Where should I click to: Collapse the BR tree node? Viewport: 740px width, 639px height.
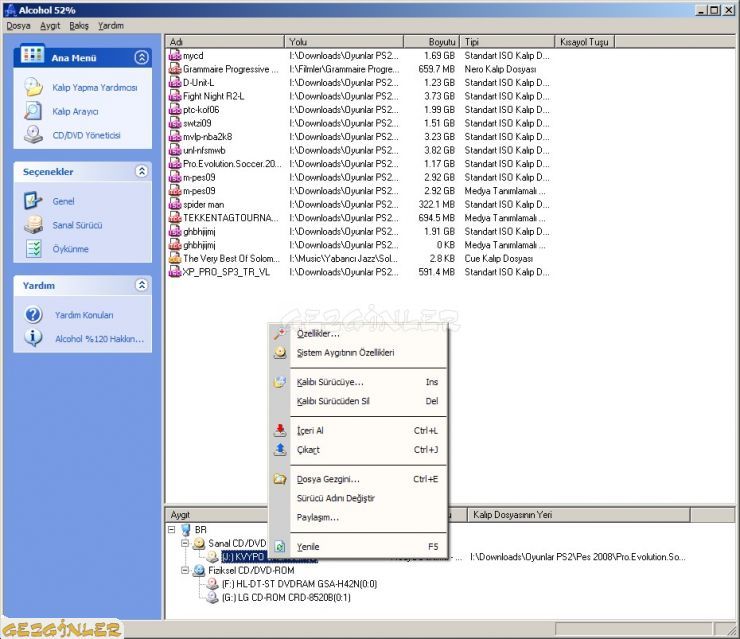172,530
